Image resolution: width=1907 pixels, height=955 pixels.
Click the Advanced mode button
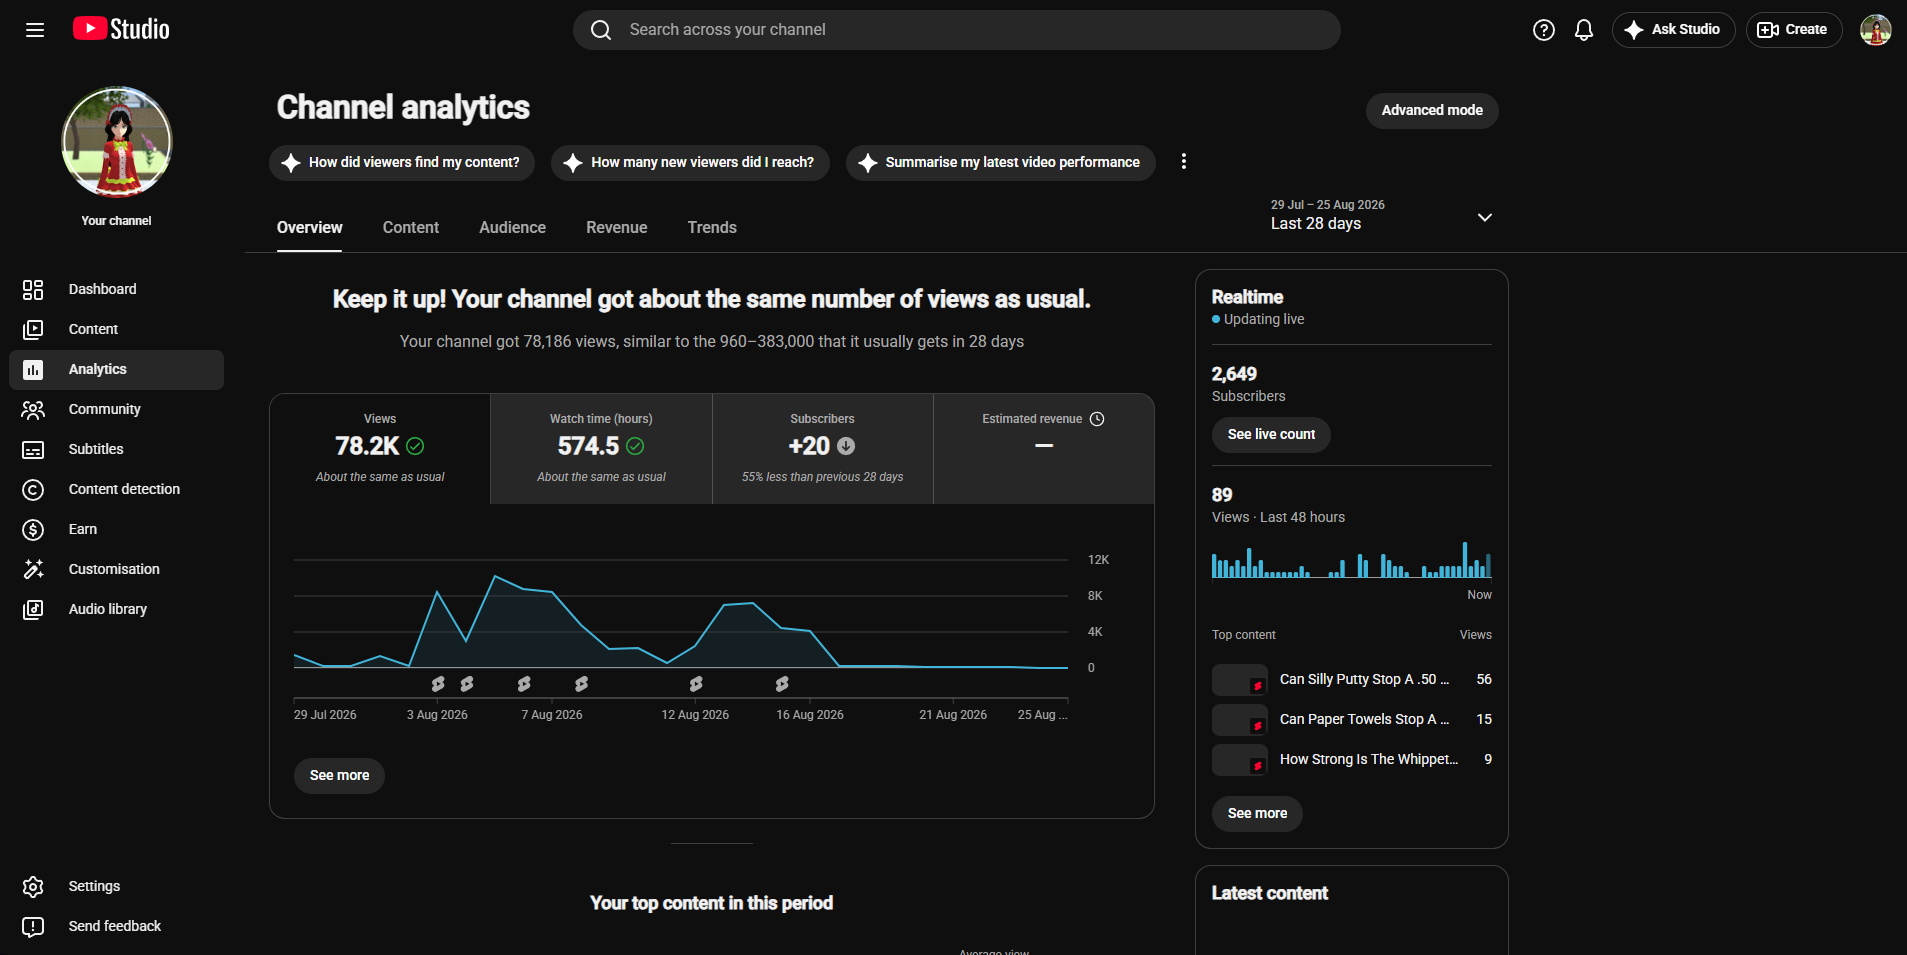click(x=1432, y=110)
